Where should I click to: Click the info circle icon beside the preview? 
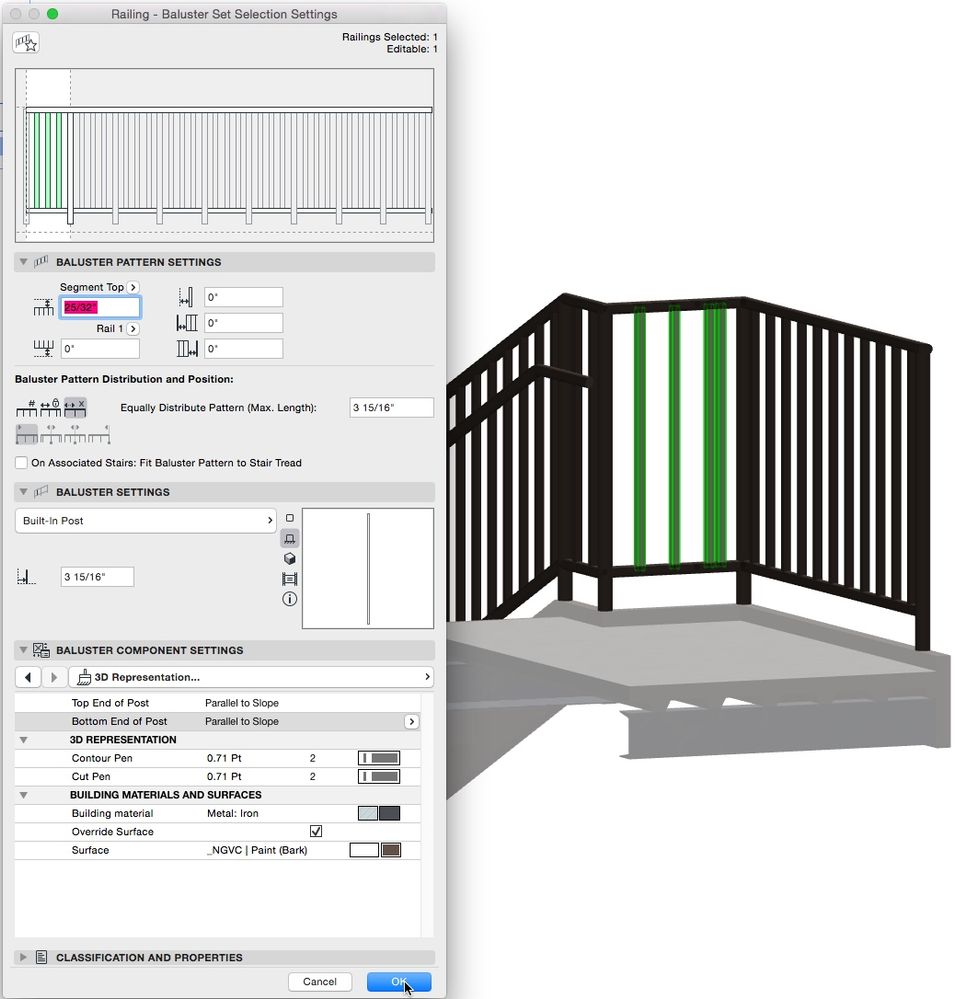(x=290, y=598)
